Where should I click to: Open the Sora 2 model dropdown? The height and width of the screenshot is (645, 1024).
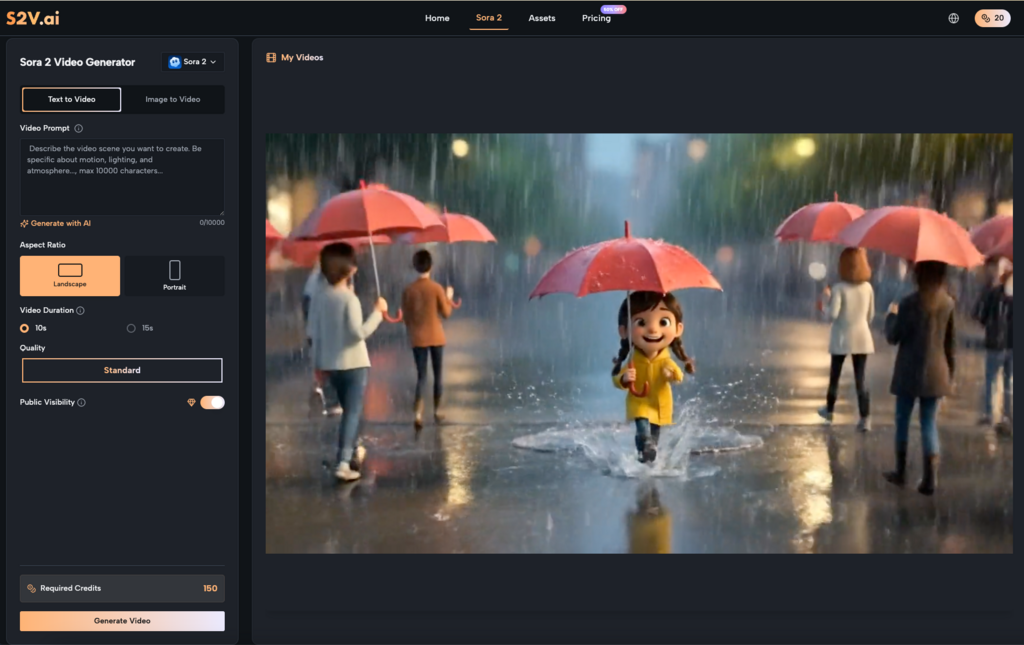[192, 61]
